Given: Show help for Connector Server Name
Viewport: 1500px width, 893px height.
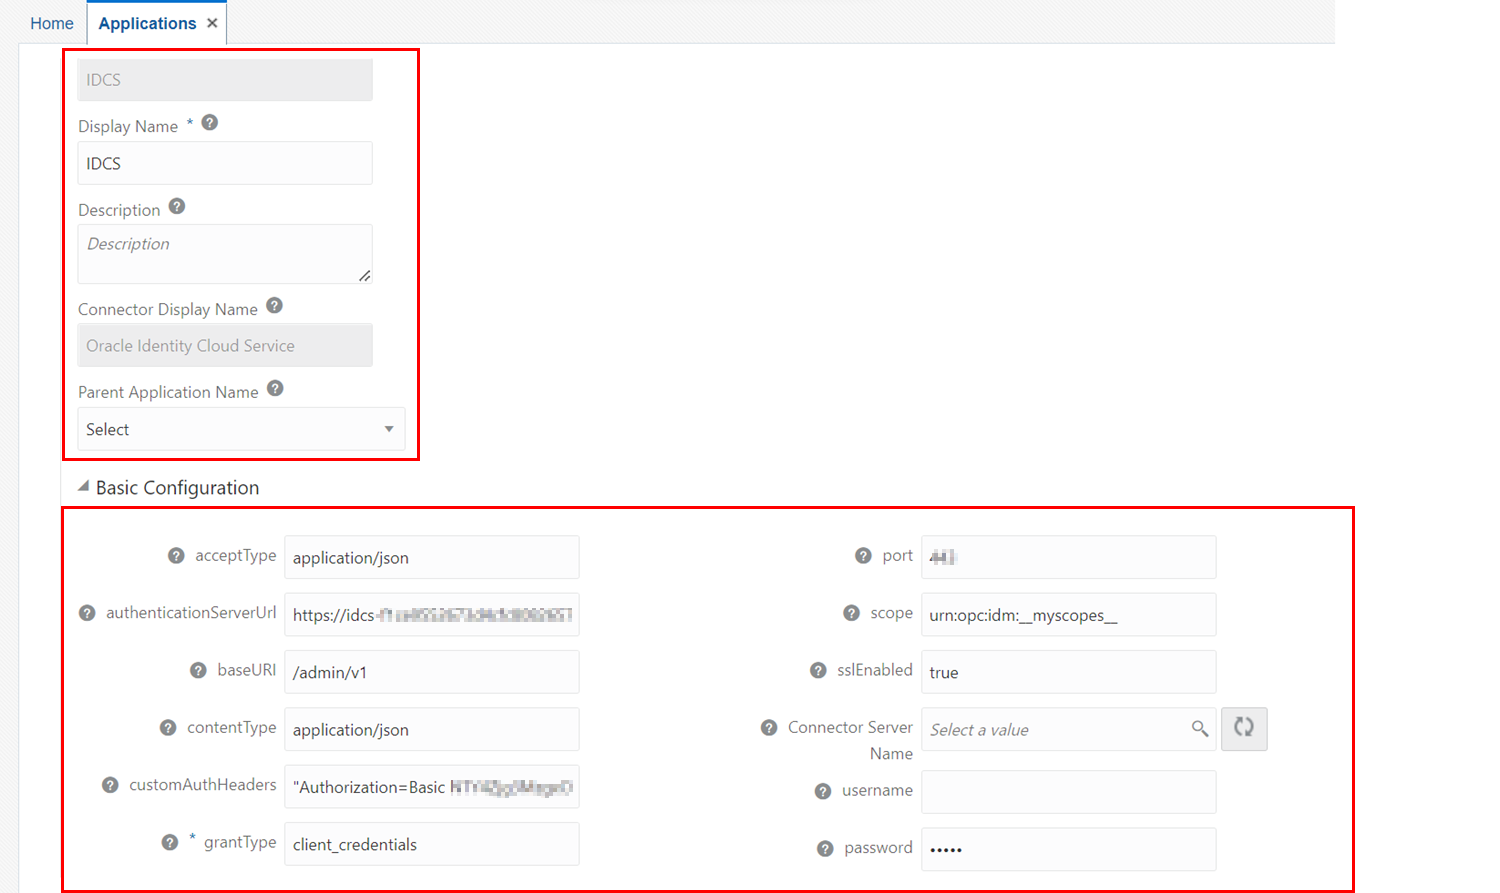Looking at the screenshot, I should point(769,728).
